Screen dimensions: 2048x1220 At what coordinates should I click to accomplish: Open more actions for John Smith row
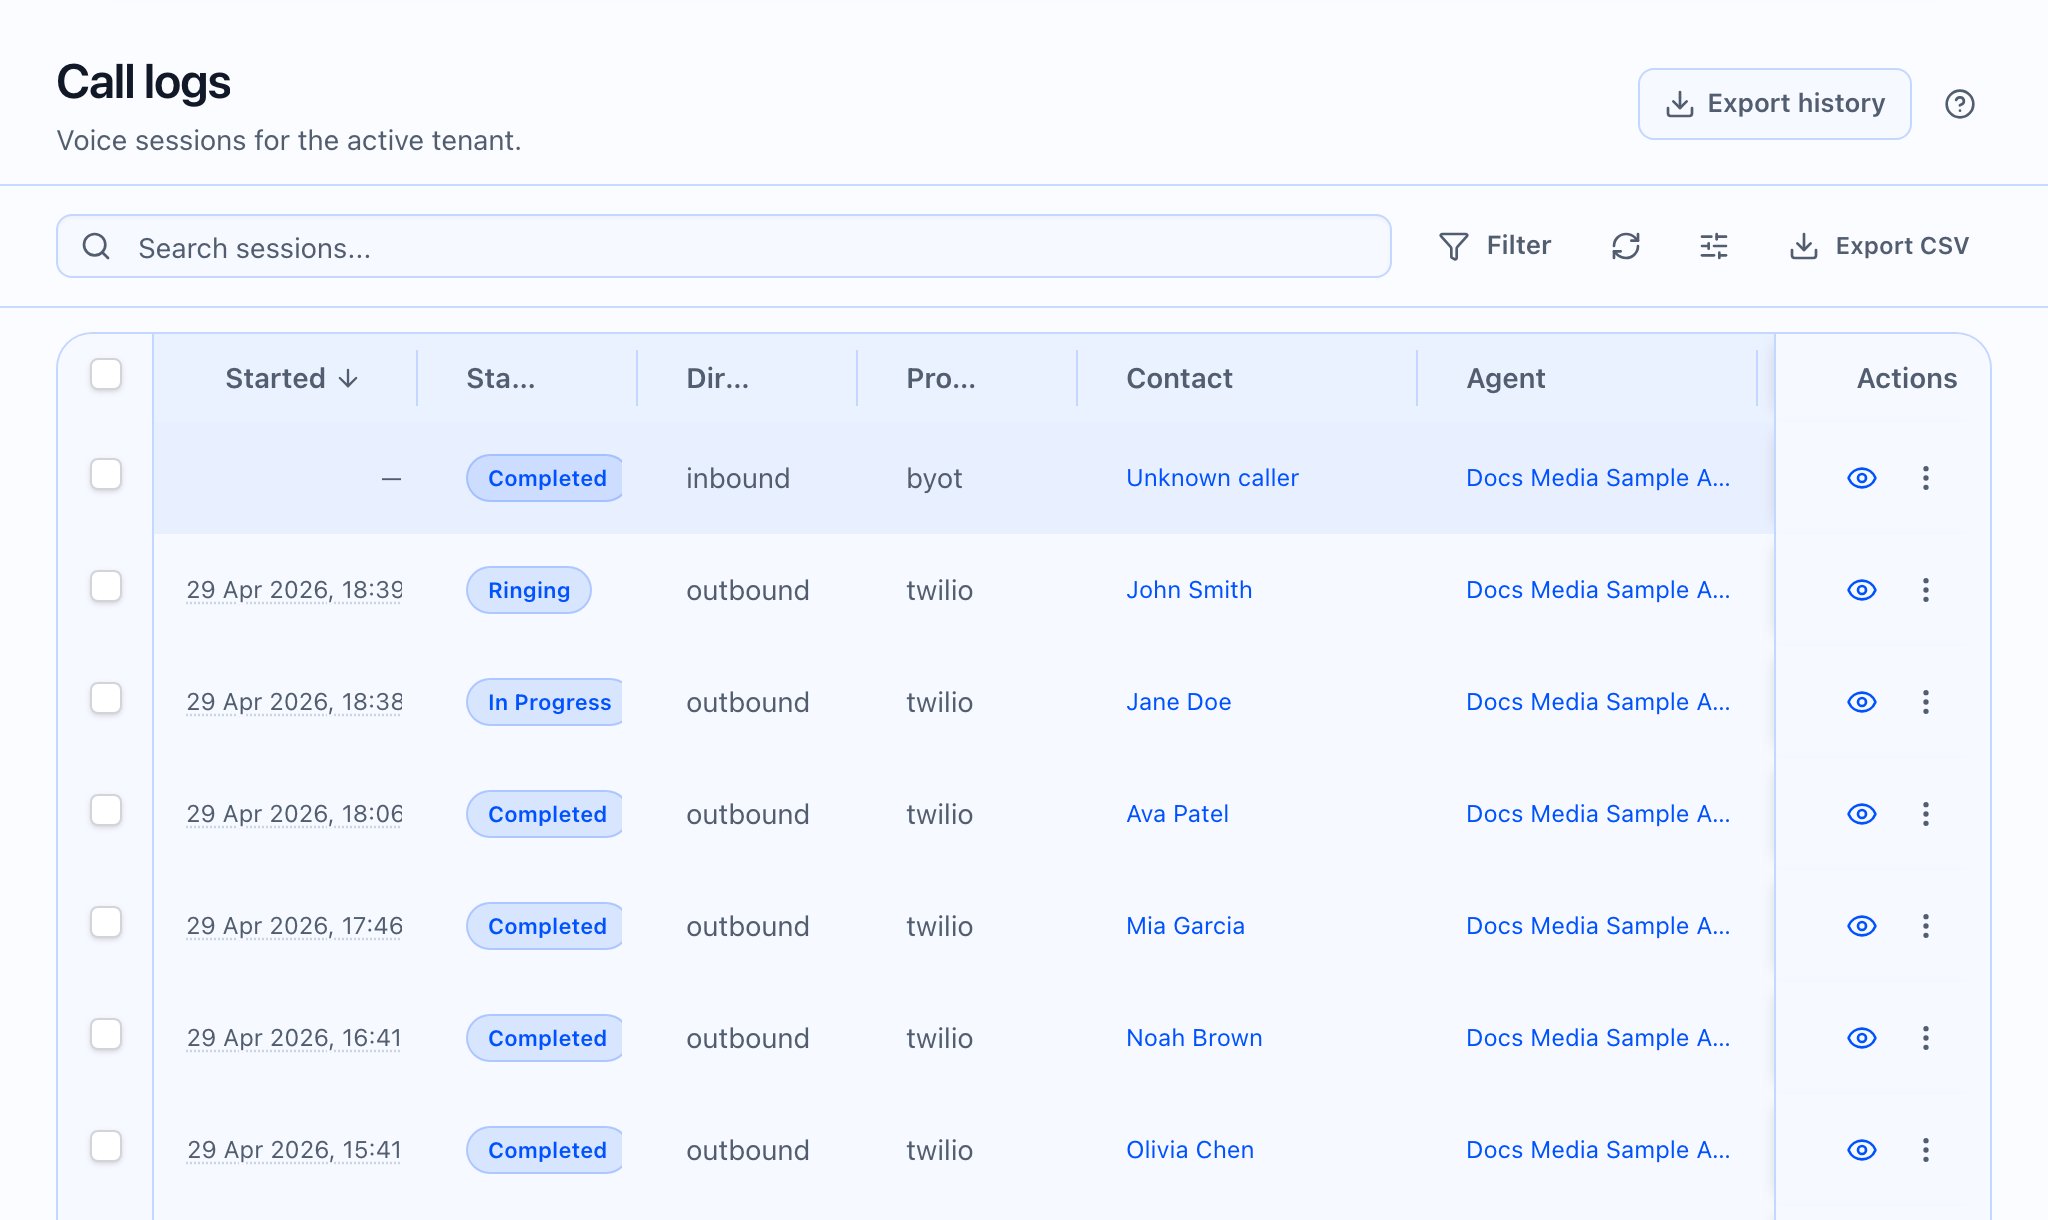pyautogui.click(x=1925, y=590)
